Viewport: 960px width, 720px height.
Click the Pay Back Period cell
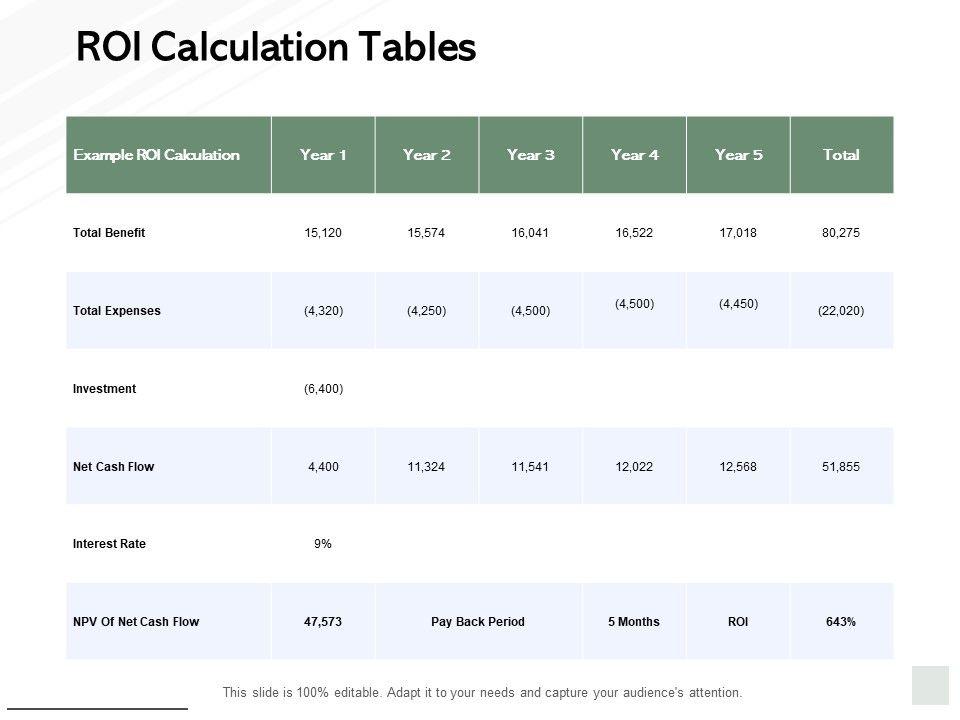[x=478, y=622]
